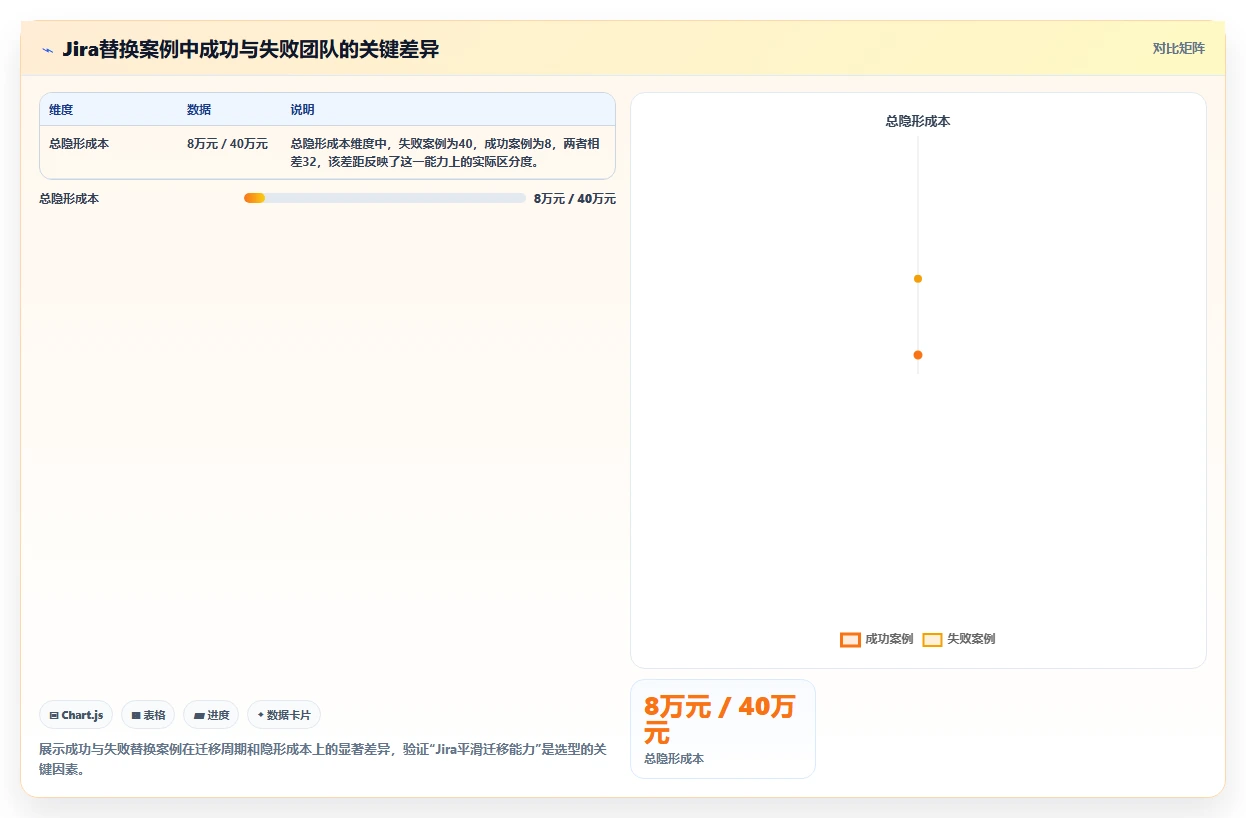This screenshot has width=1246, height=818.
Task: Click the description text about 失败案例为40
Action: (x=445, y=153)
